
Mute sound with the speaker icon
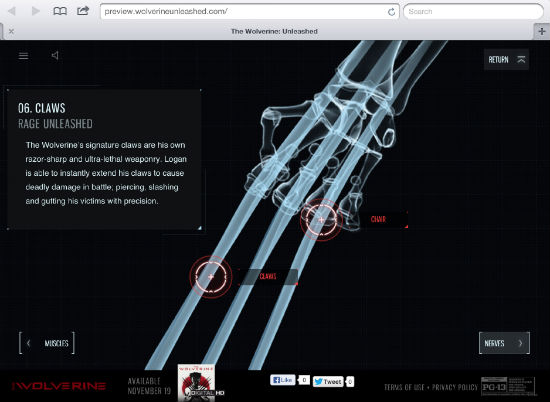click(55, 55)
